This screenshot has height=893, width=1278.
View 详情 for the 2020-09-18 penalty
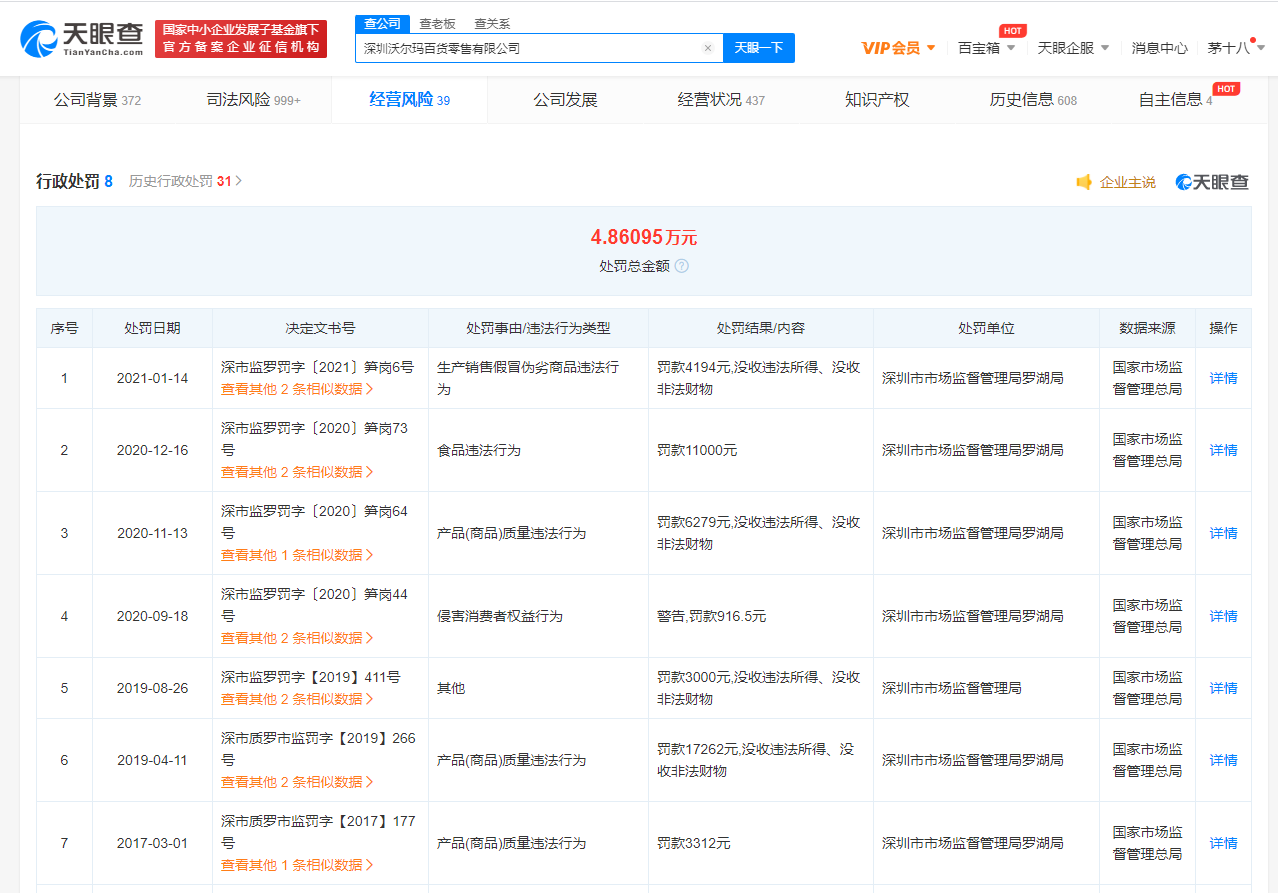point(1223,616)
